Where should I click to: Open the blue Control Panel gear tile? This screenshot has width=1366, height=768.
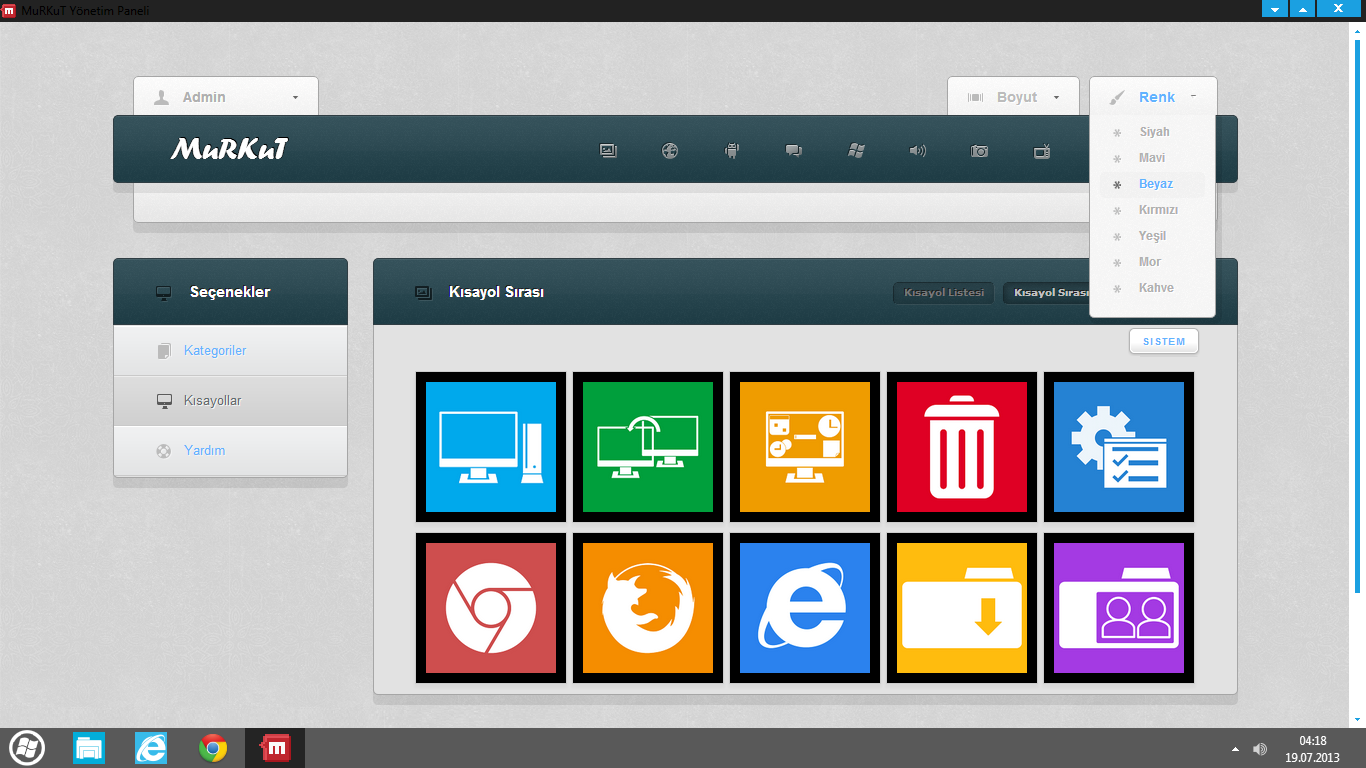tap(1119, 447)
